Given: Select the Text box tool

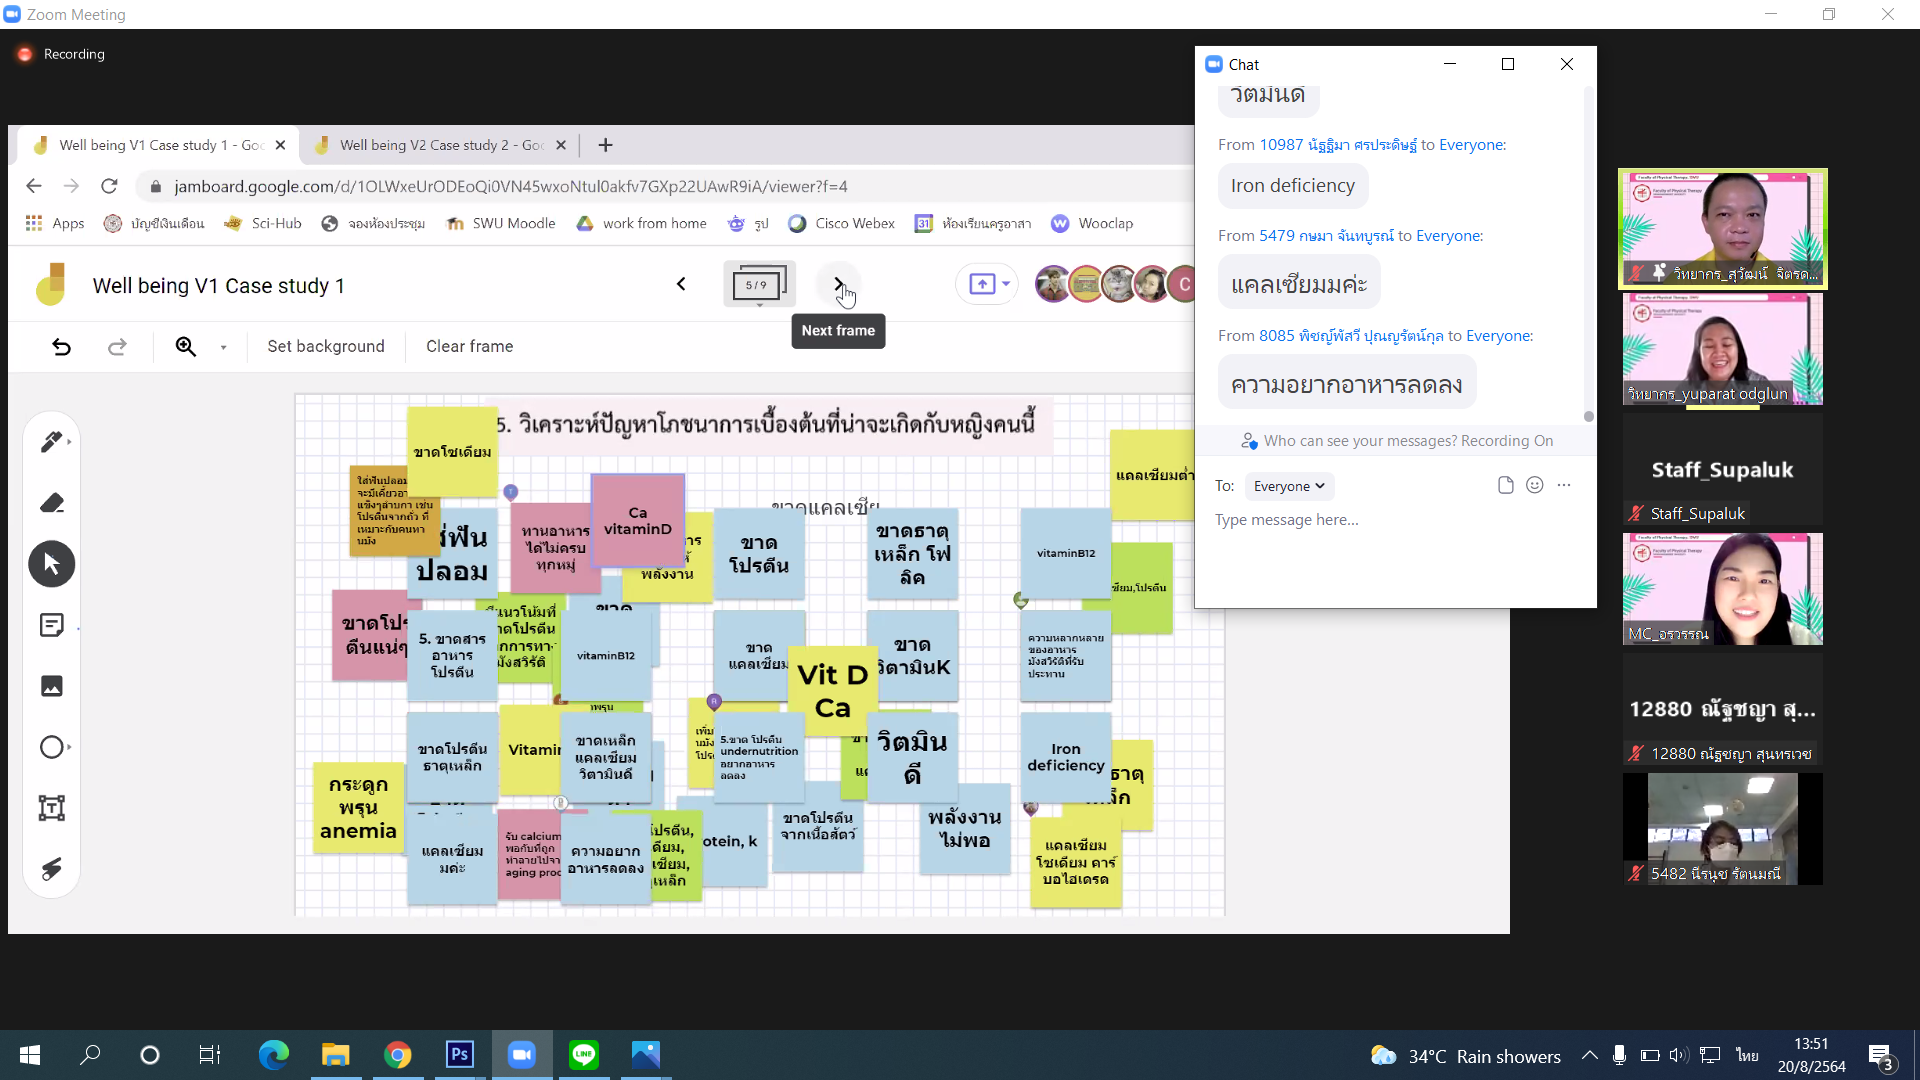Looking at the screenshot, I should (51, 808).
